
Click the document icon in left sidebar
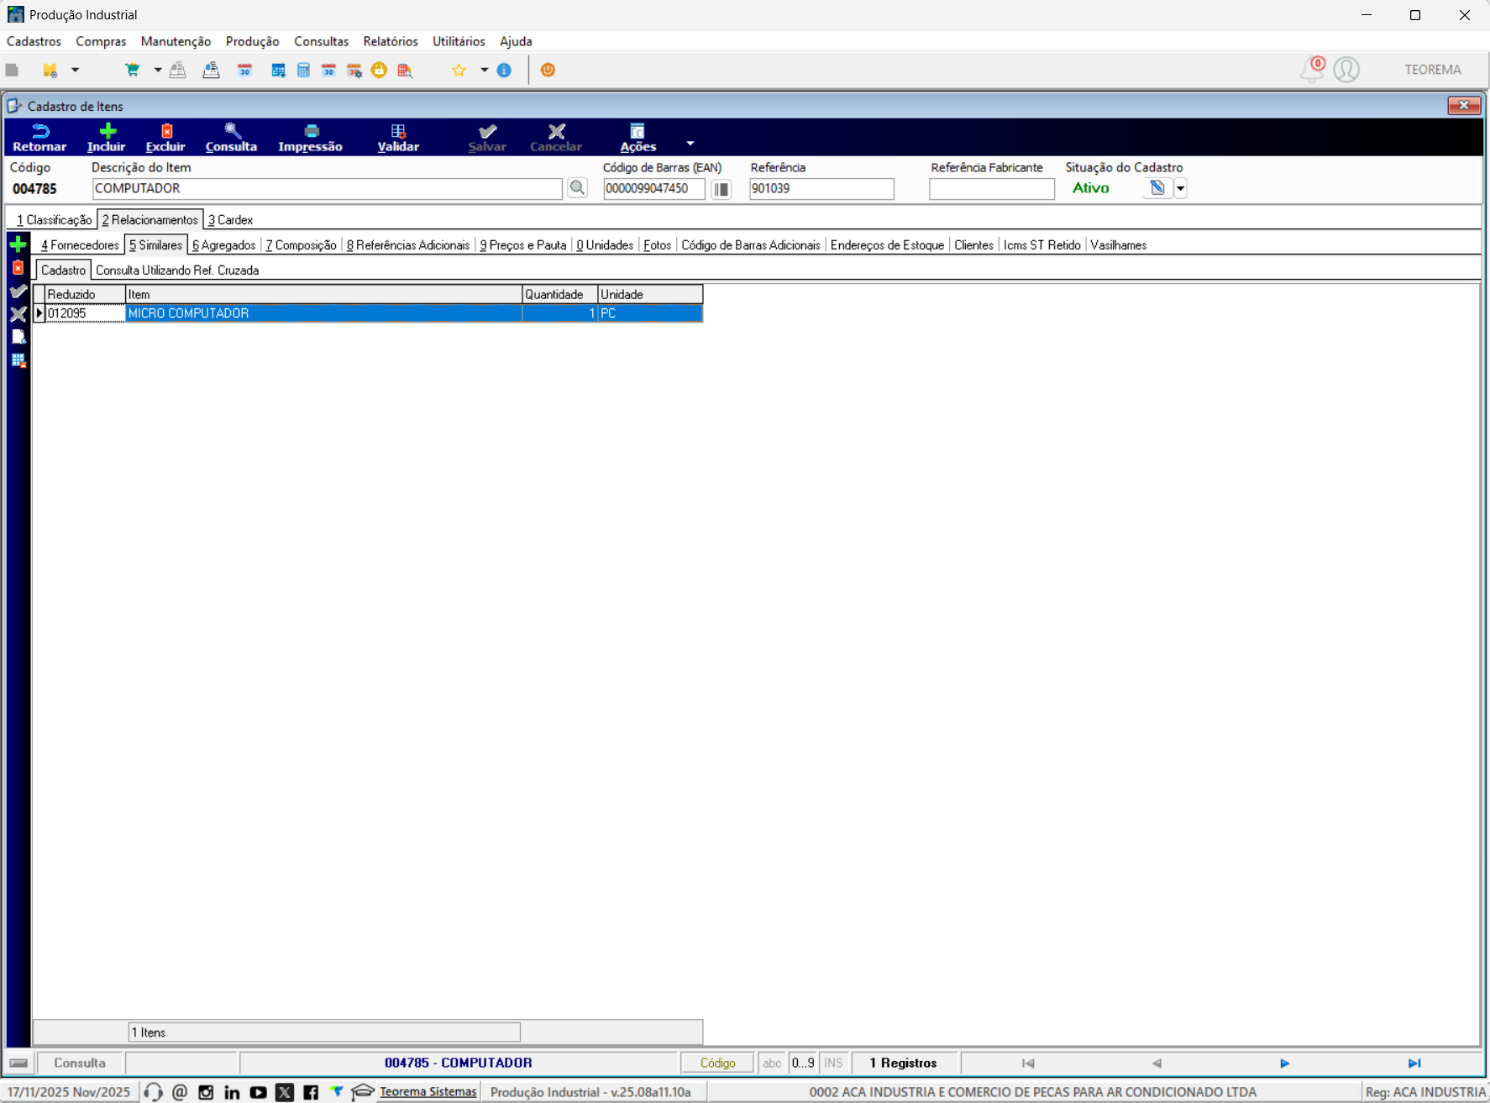pyautogui.click(x=18, y=337)
